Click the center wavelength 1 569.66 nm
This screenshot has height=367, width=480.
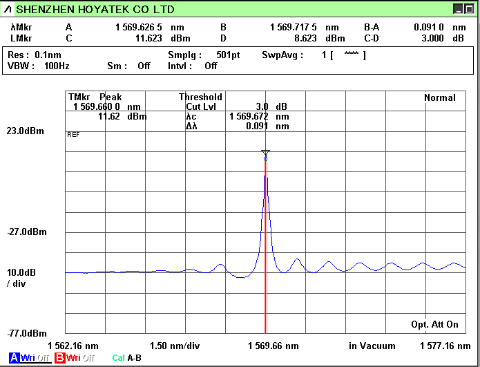tap(273, 346)
